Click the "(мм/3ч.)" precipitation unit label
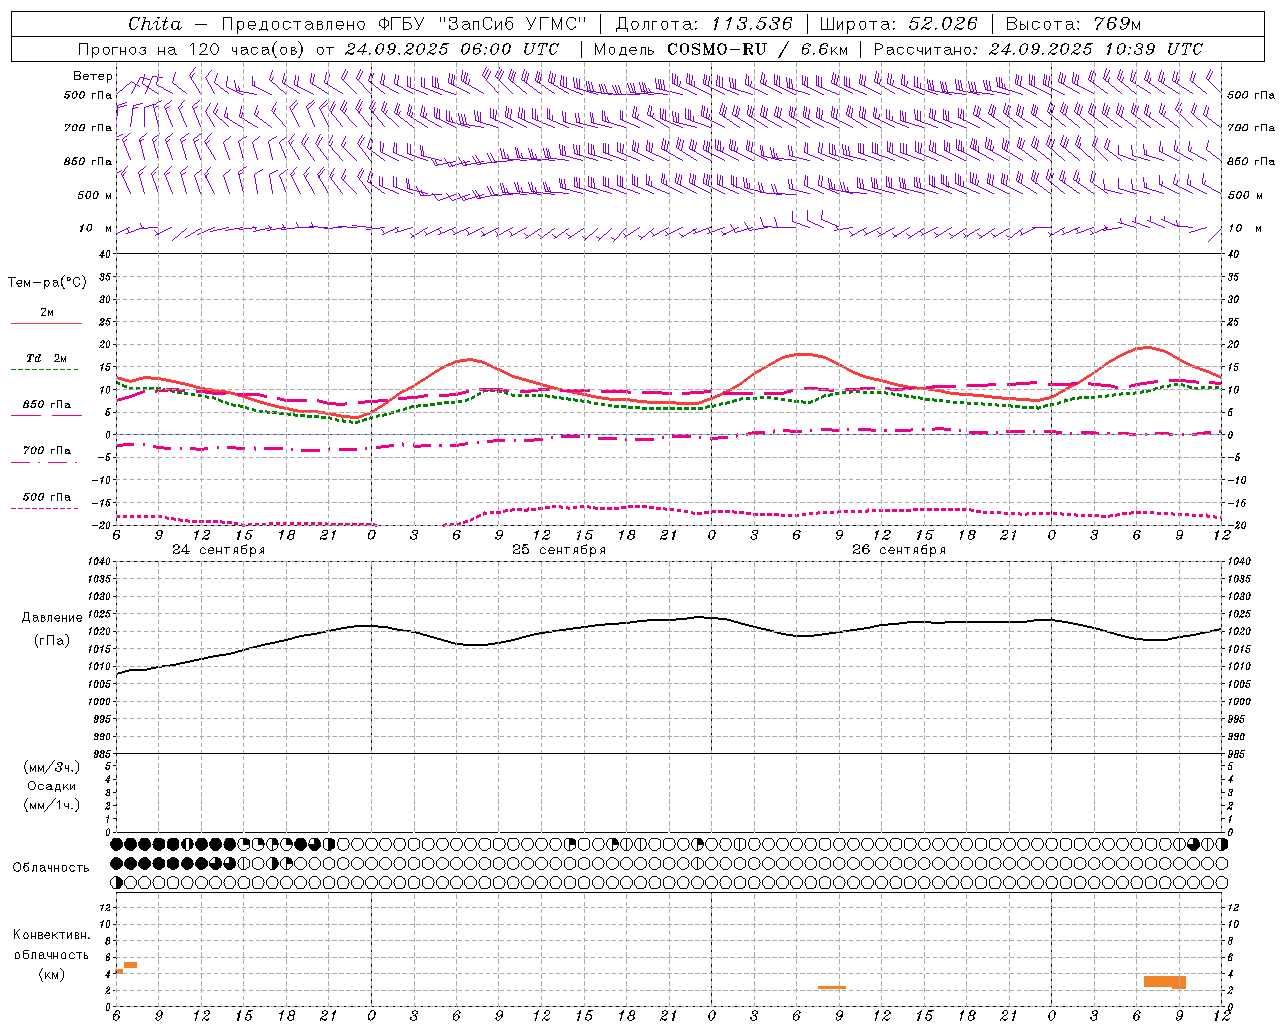Image resolution: width=1280 pixels, height=1024 pixels. coord(52,768)
